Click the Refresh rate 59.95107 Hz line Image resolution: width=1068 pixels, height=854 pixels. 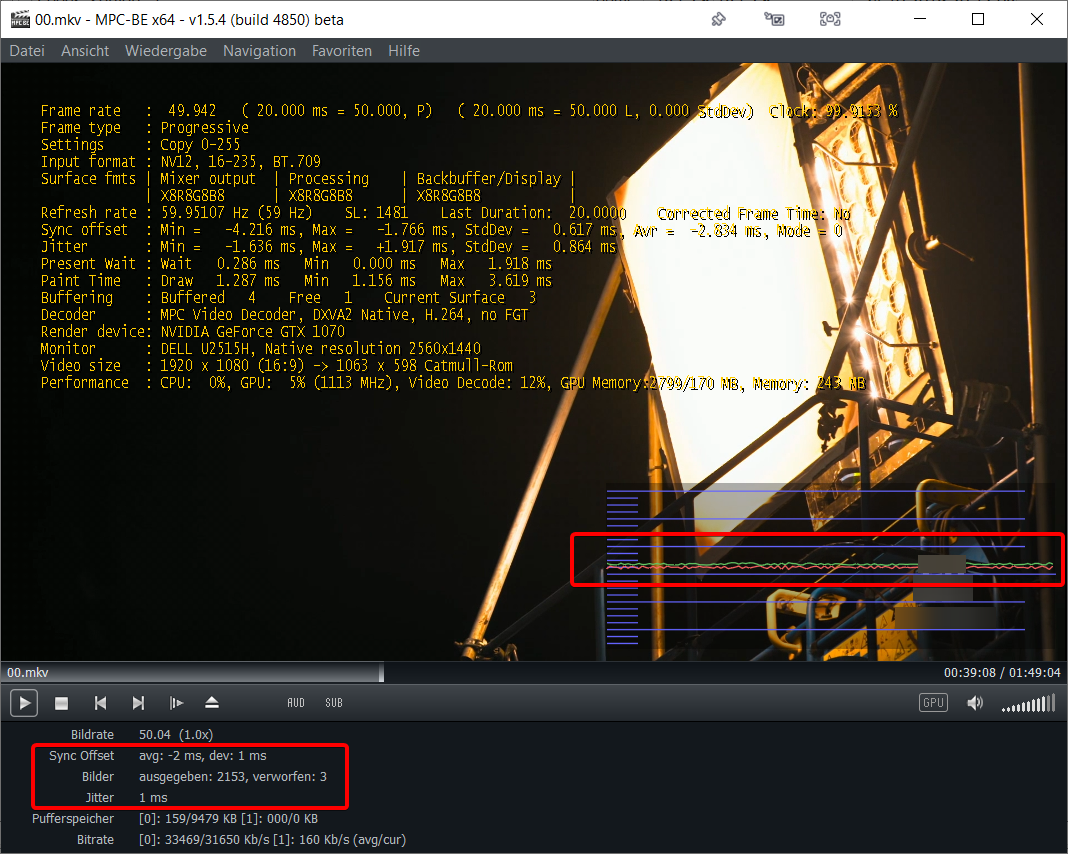tap(445, 212)
